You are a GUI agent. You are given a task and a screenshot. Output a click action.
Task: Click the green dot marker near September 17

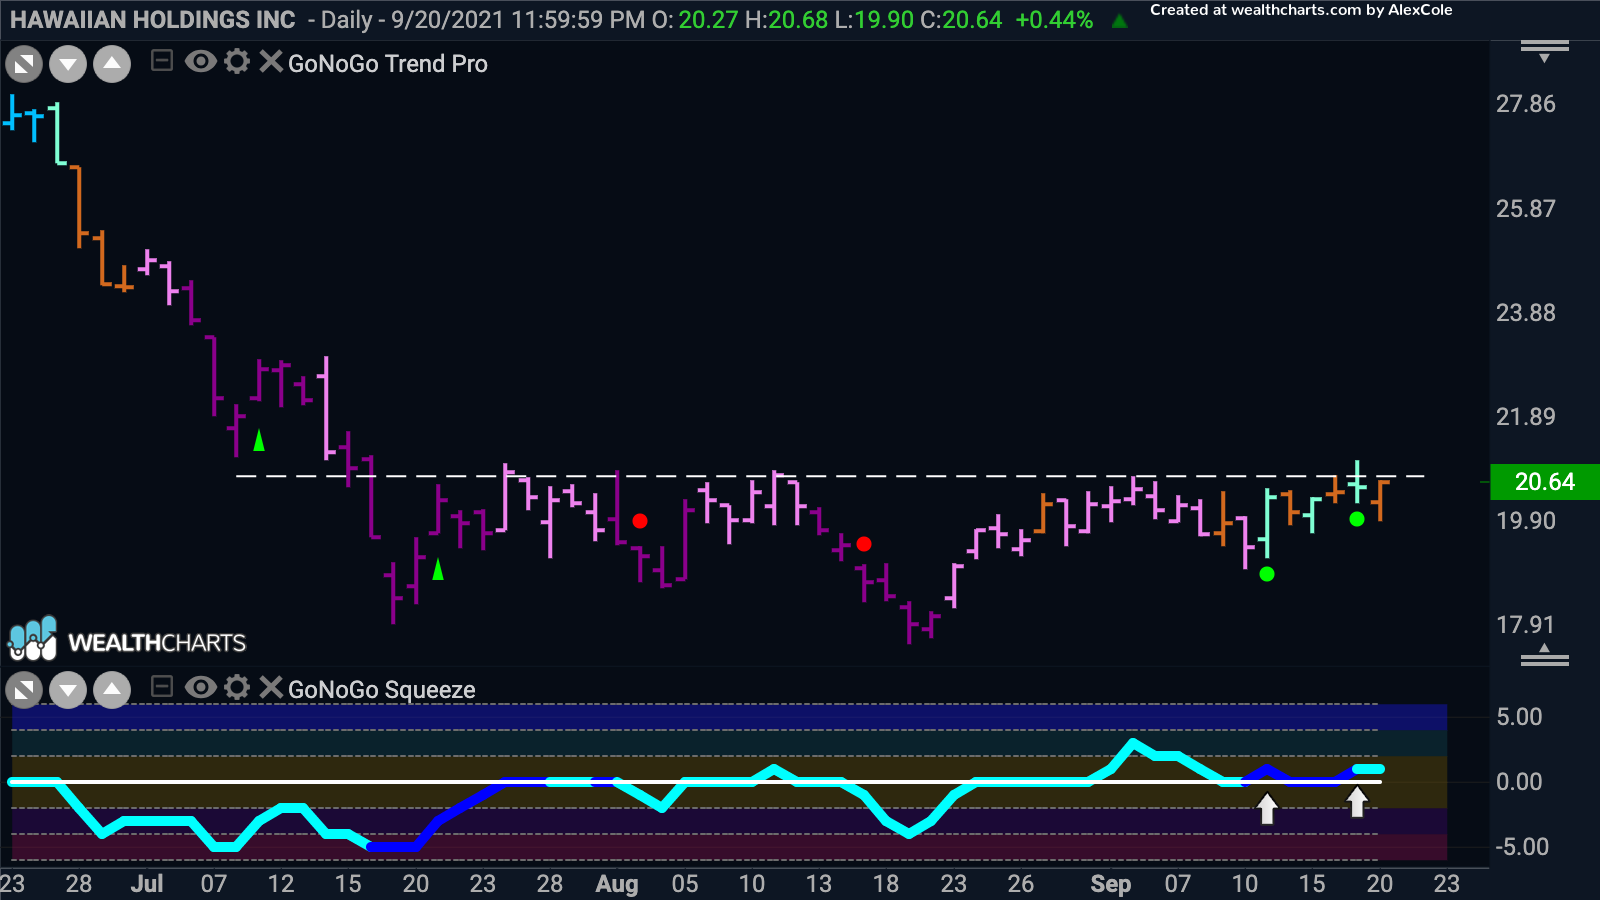(x=1357, y=519)
